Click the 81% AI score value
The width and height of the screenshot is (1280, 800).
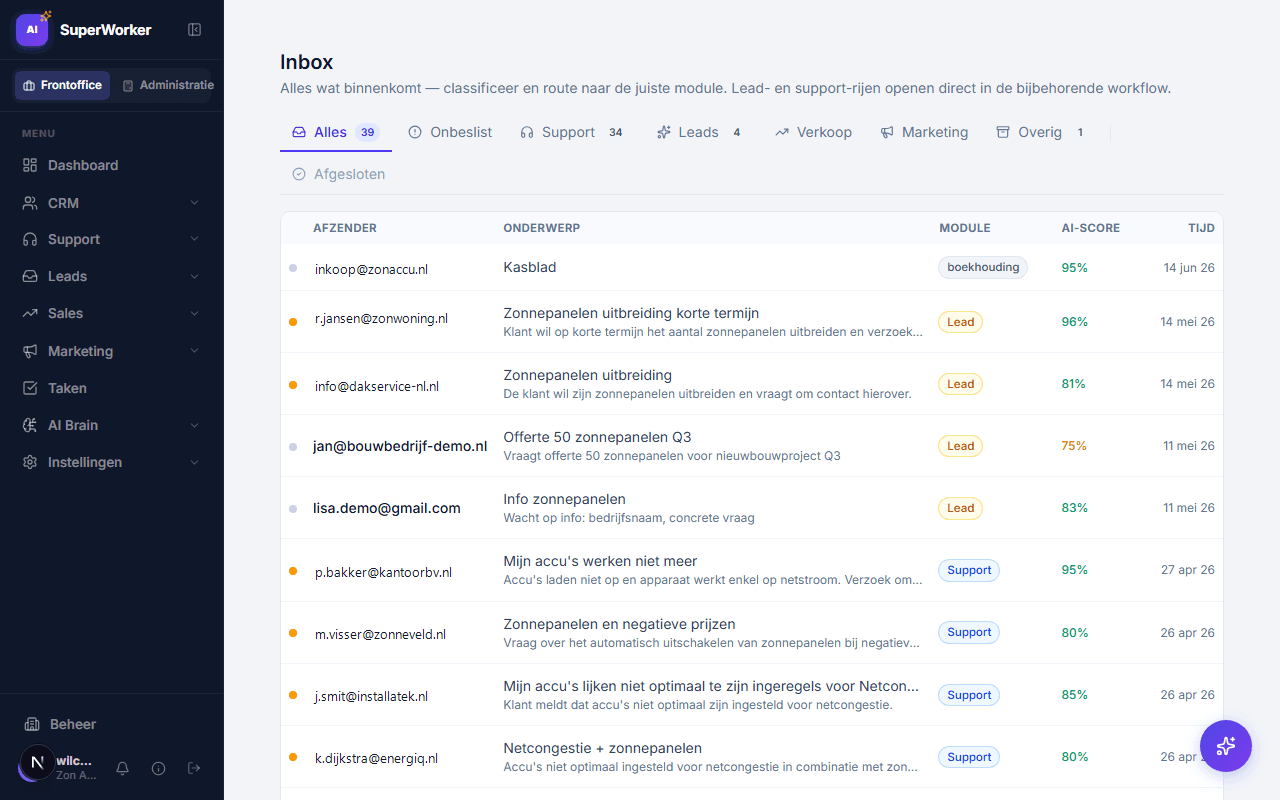[x=1074, y=384]
